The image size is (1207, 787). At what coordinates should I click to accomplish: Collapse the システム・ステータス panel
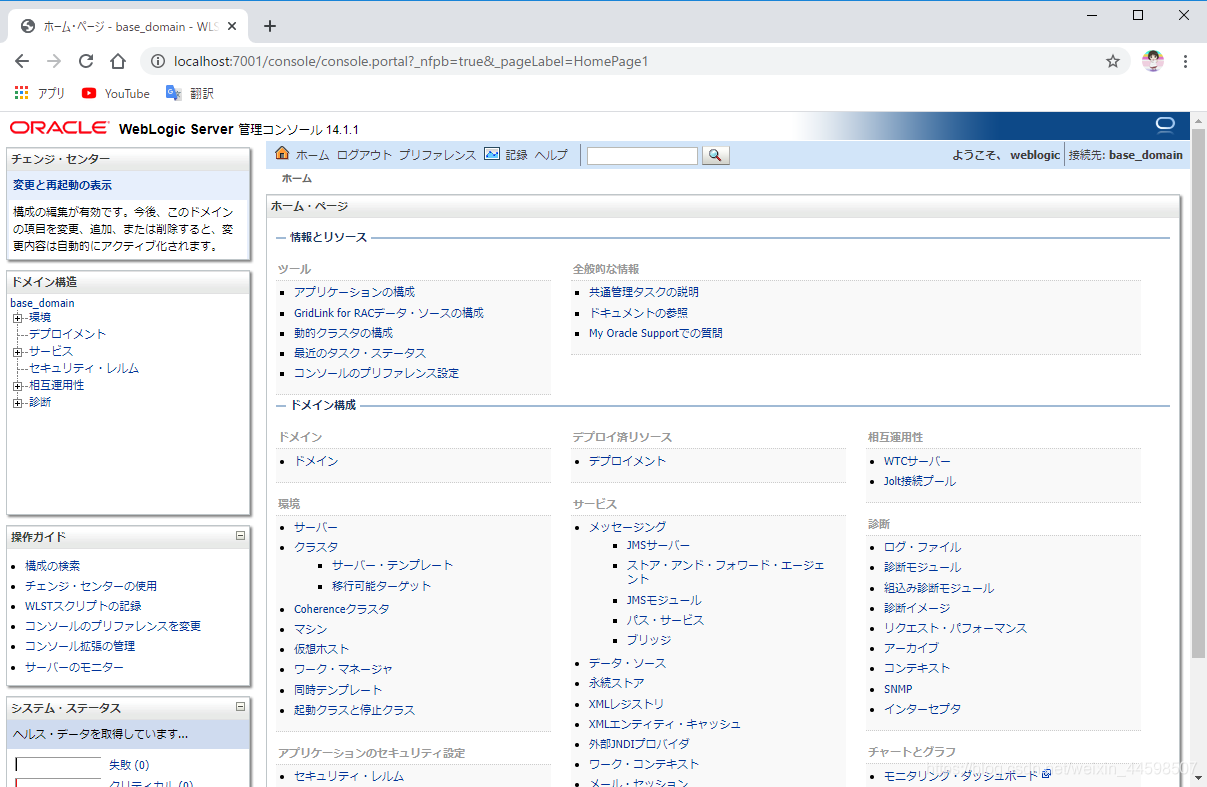coord(240,707)
